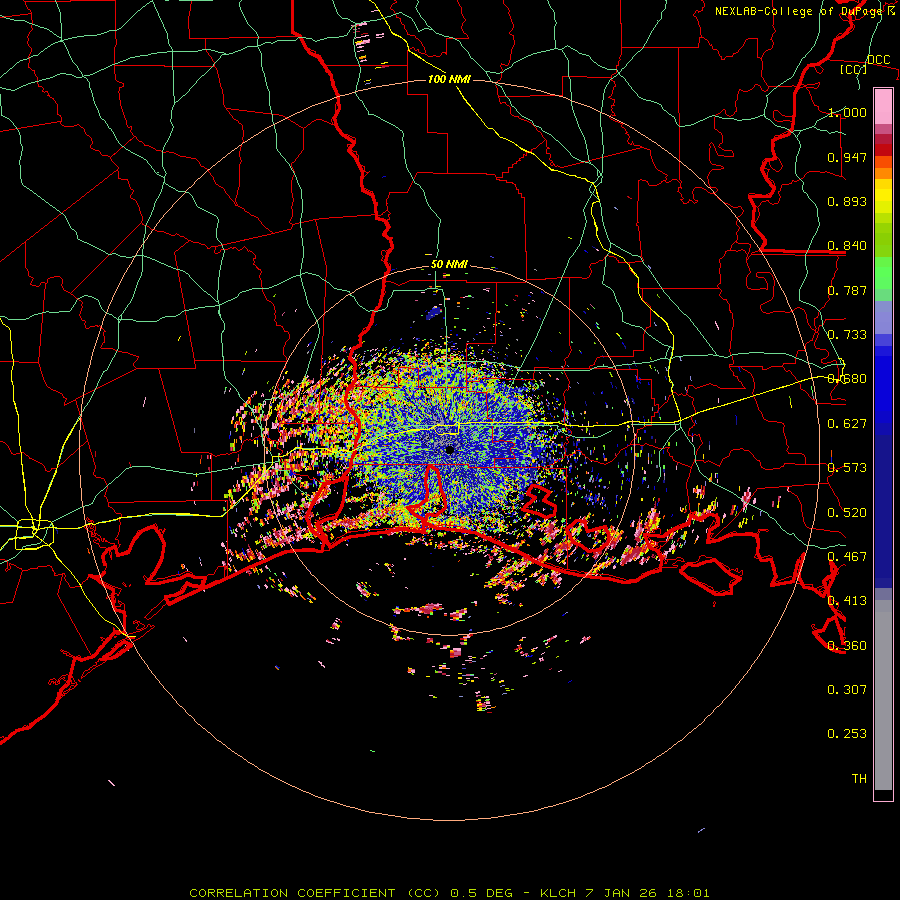This screenshot has height=900, width=900.
Task: Click the 50 NMI range ring label
Action: click(449, 265)
